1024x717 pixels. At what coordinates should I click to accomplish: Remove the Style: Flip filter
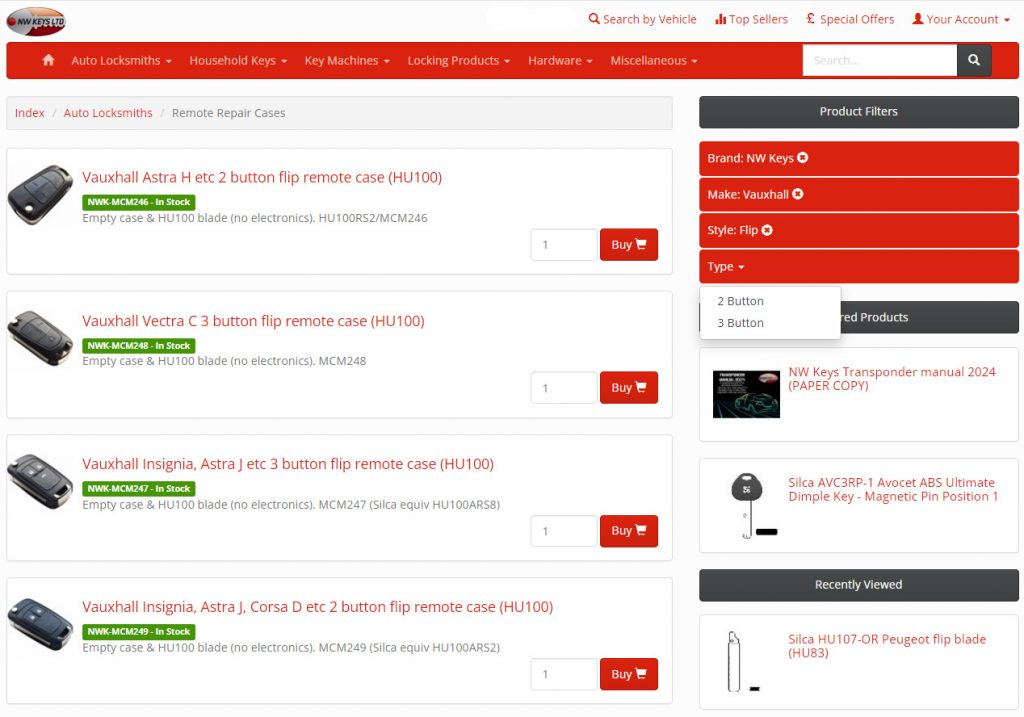(767, 230)
